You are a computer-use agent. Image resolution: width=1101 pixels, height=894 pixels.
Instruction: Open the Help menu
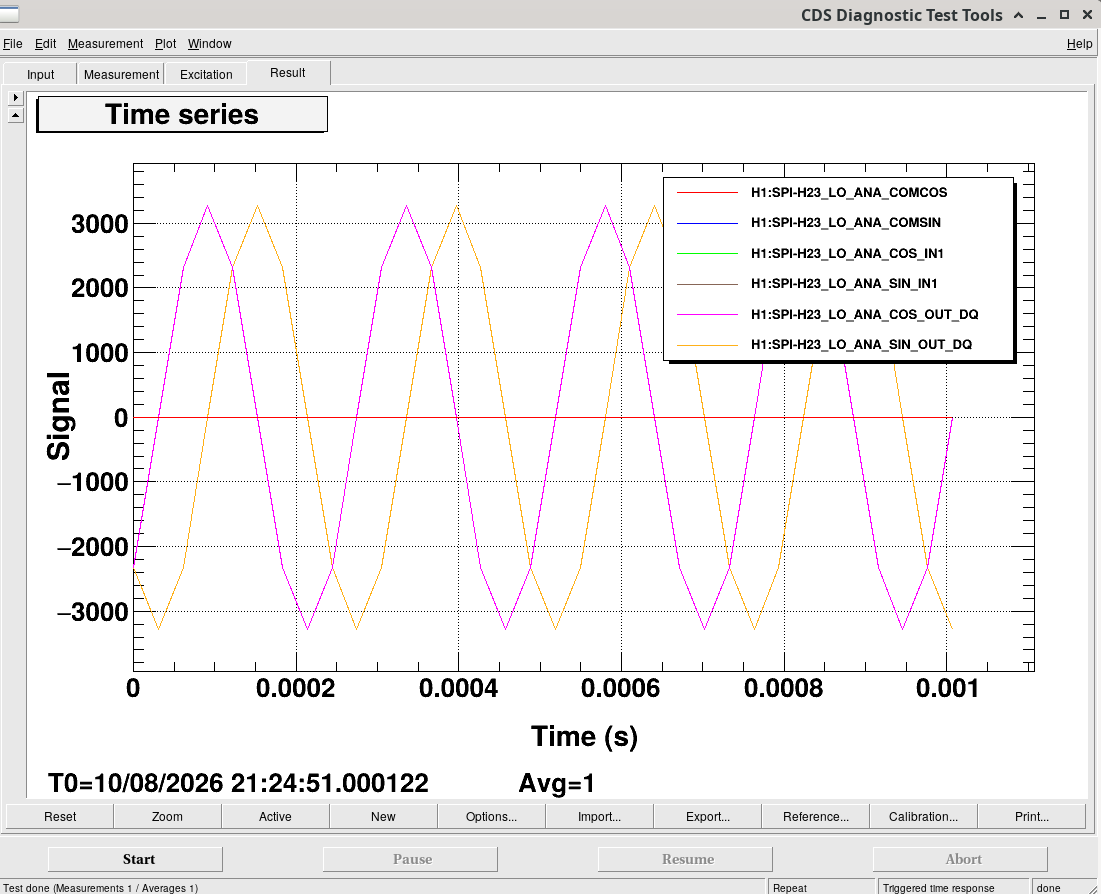pos(1079,44)
